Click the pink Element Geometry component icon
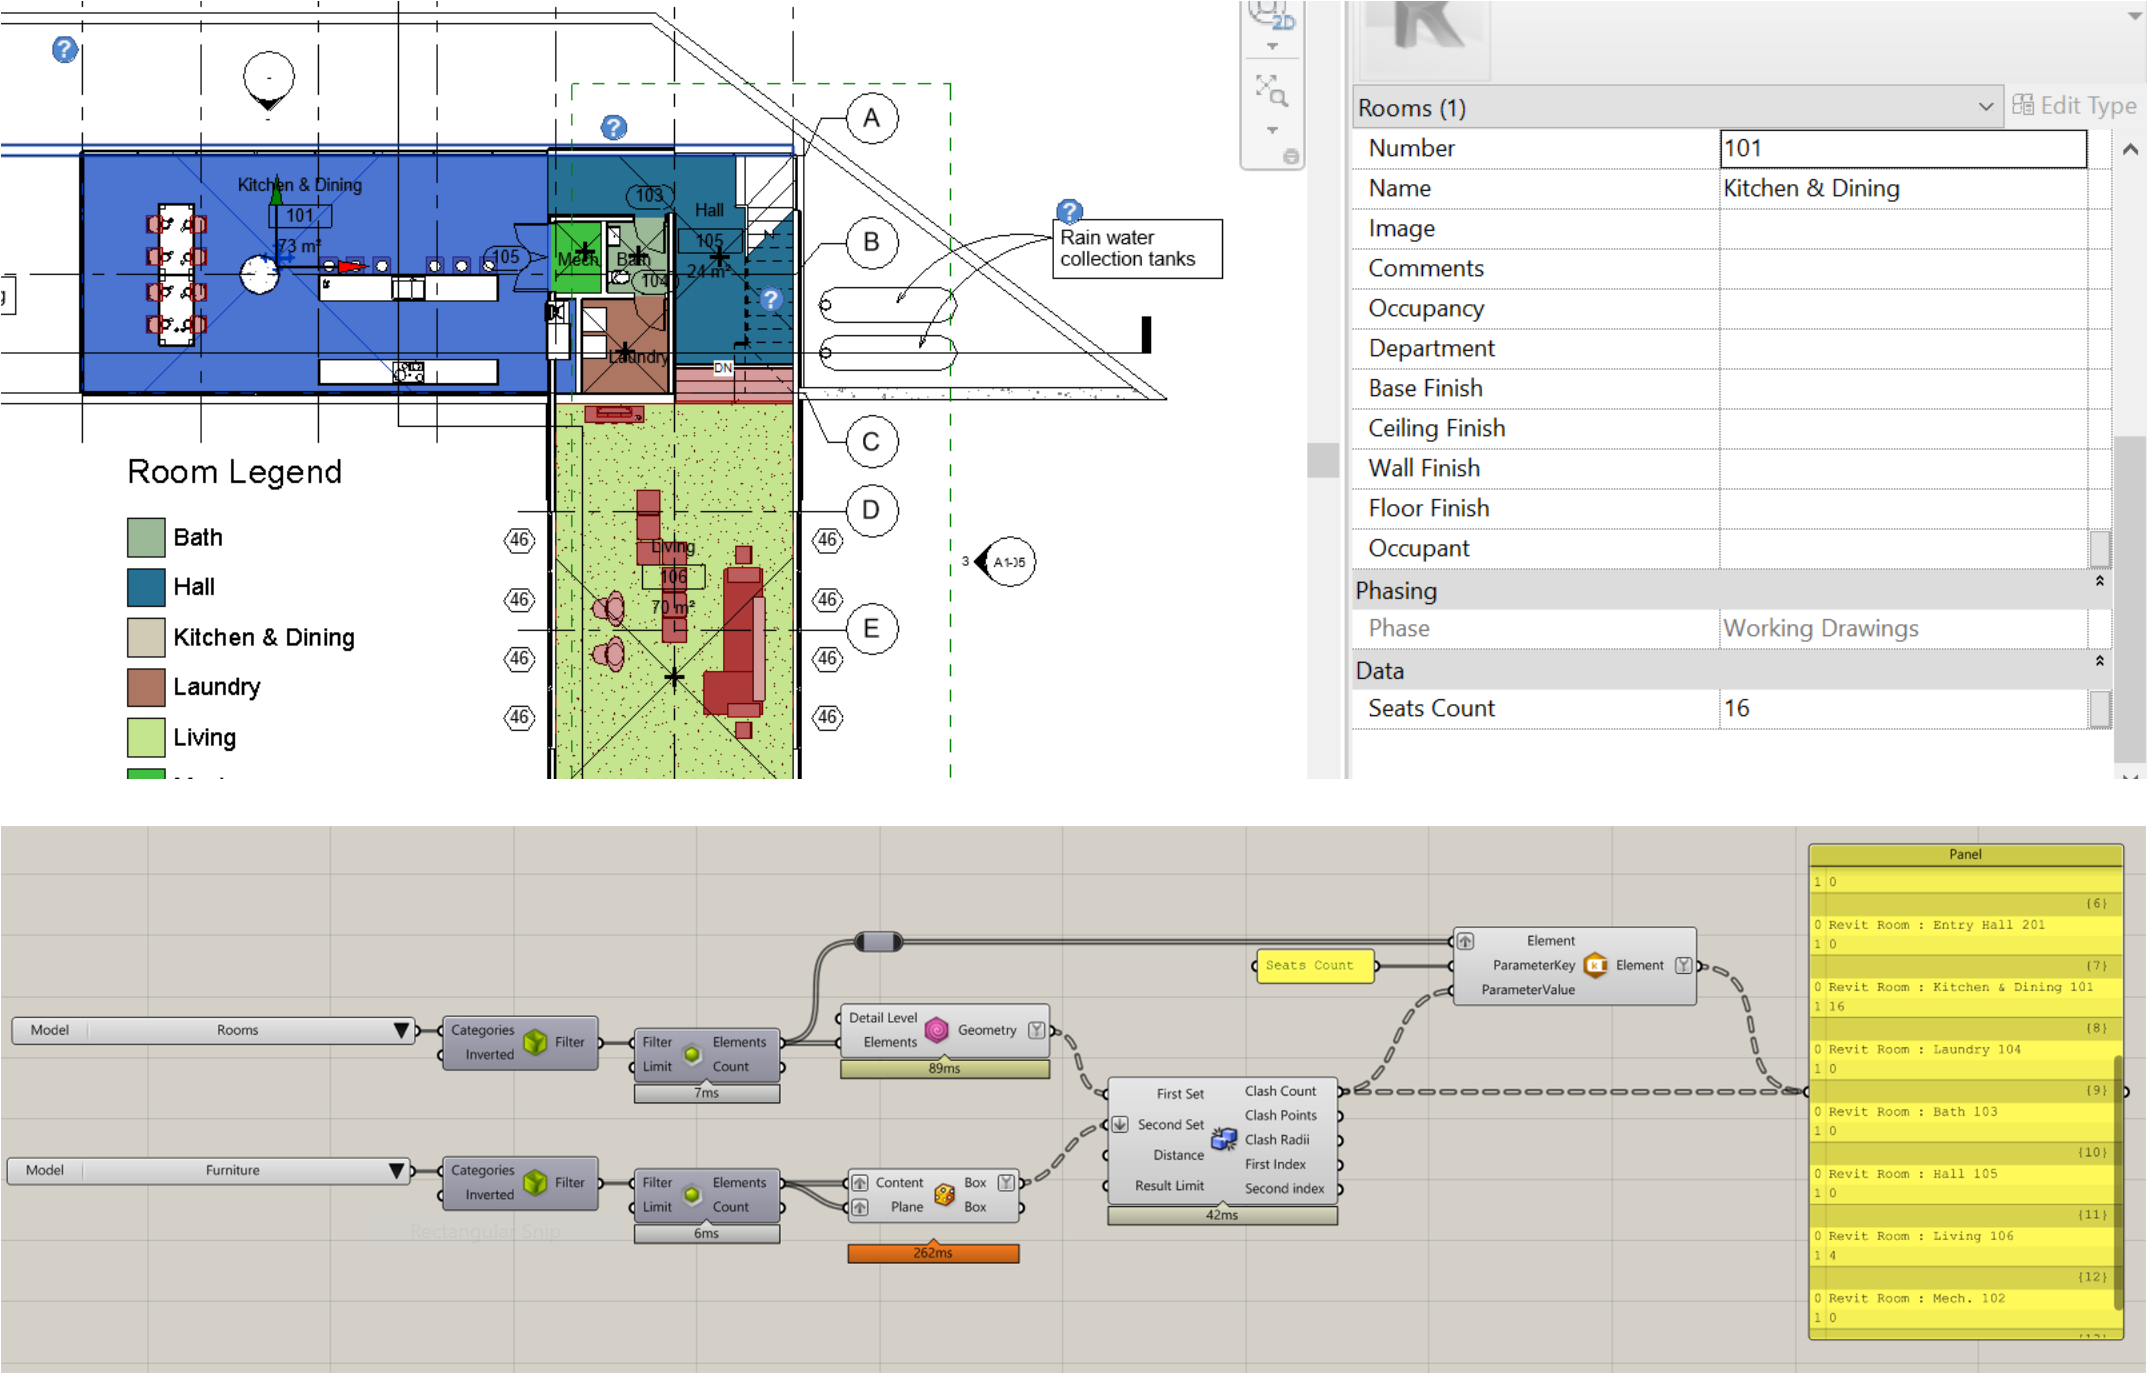This screenshot has width=2147, height=1373. click(x=937, y=1030)
